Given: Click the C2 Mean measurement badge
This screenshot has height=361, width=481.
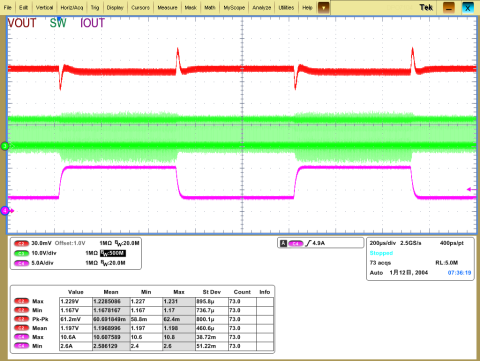Looking at the screenshot, I should pos(21,328).
